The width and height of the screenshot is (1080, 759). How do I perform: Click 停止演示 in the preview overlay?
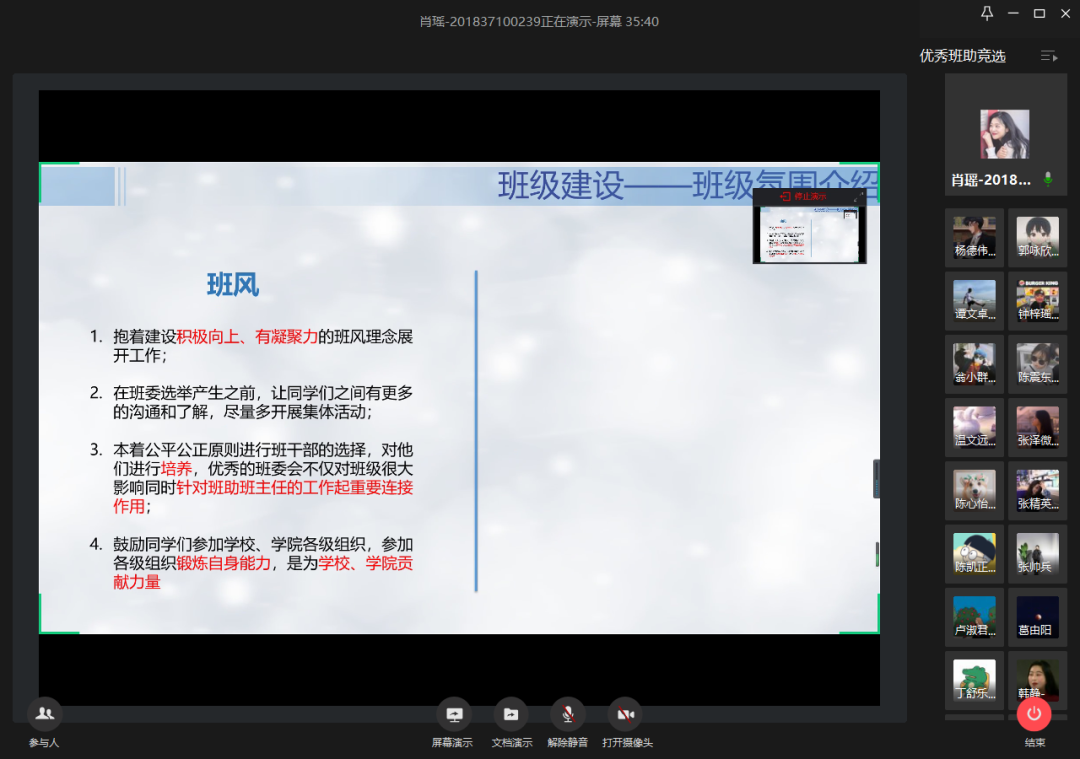coord(803,196)
